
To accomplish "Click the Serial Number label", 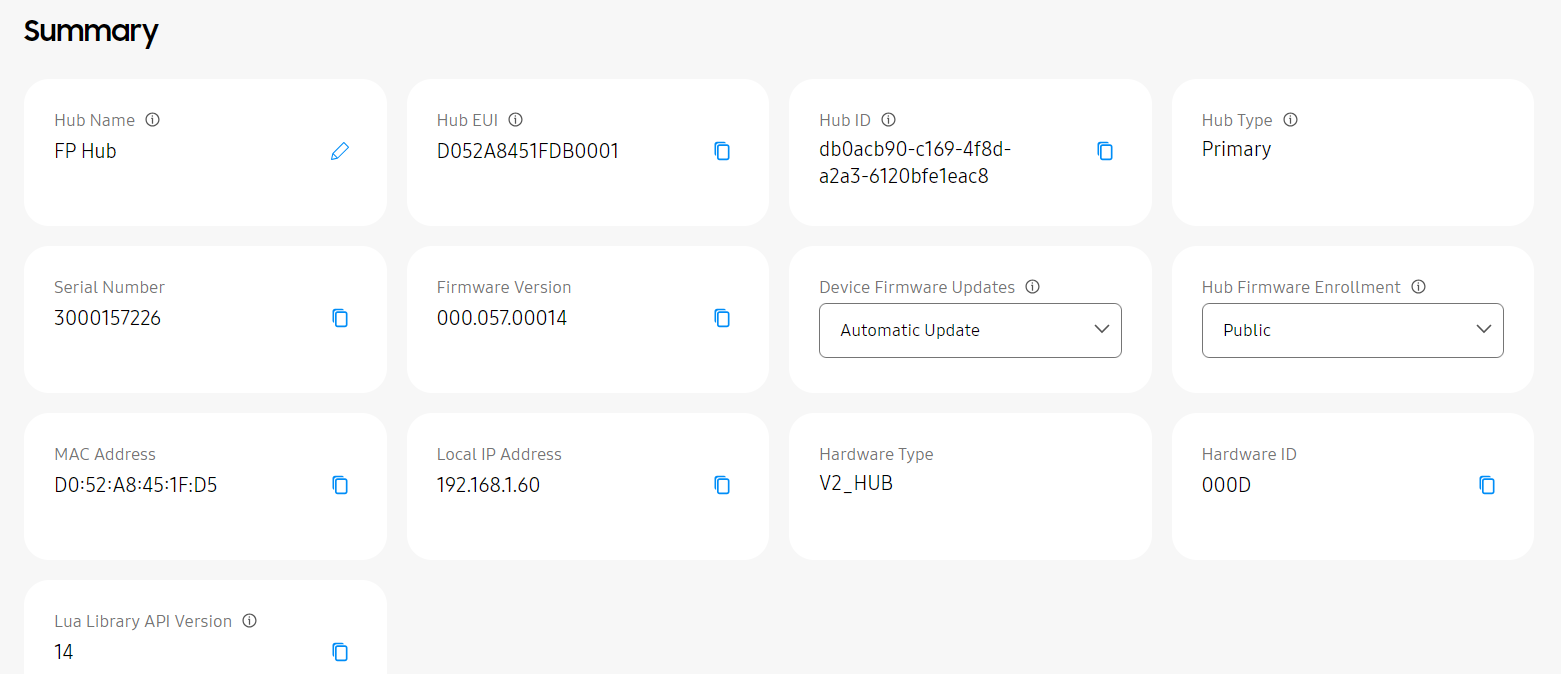I will [109, 287].
